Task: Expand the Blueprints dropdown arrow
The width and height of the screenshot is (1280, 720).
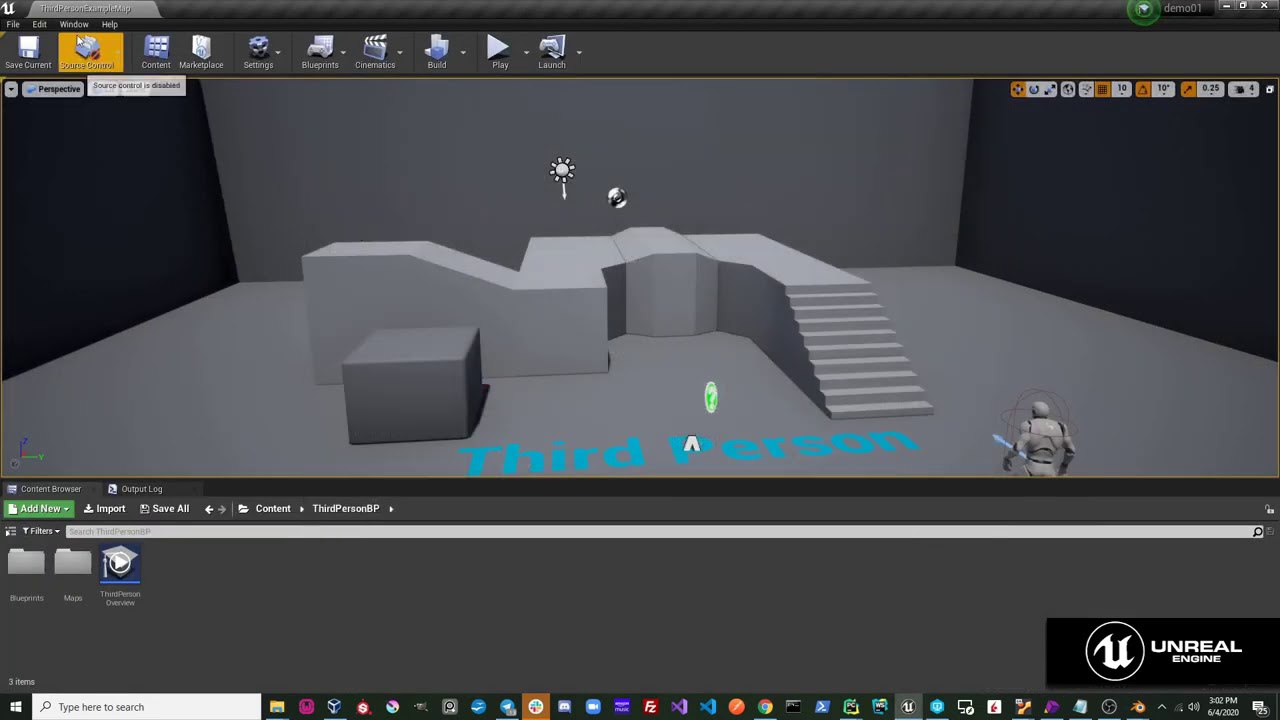Action: pos(343,52)
